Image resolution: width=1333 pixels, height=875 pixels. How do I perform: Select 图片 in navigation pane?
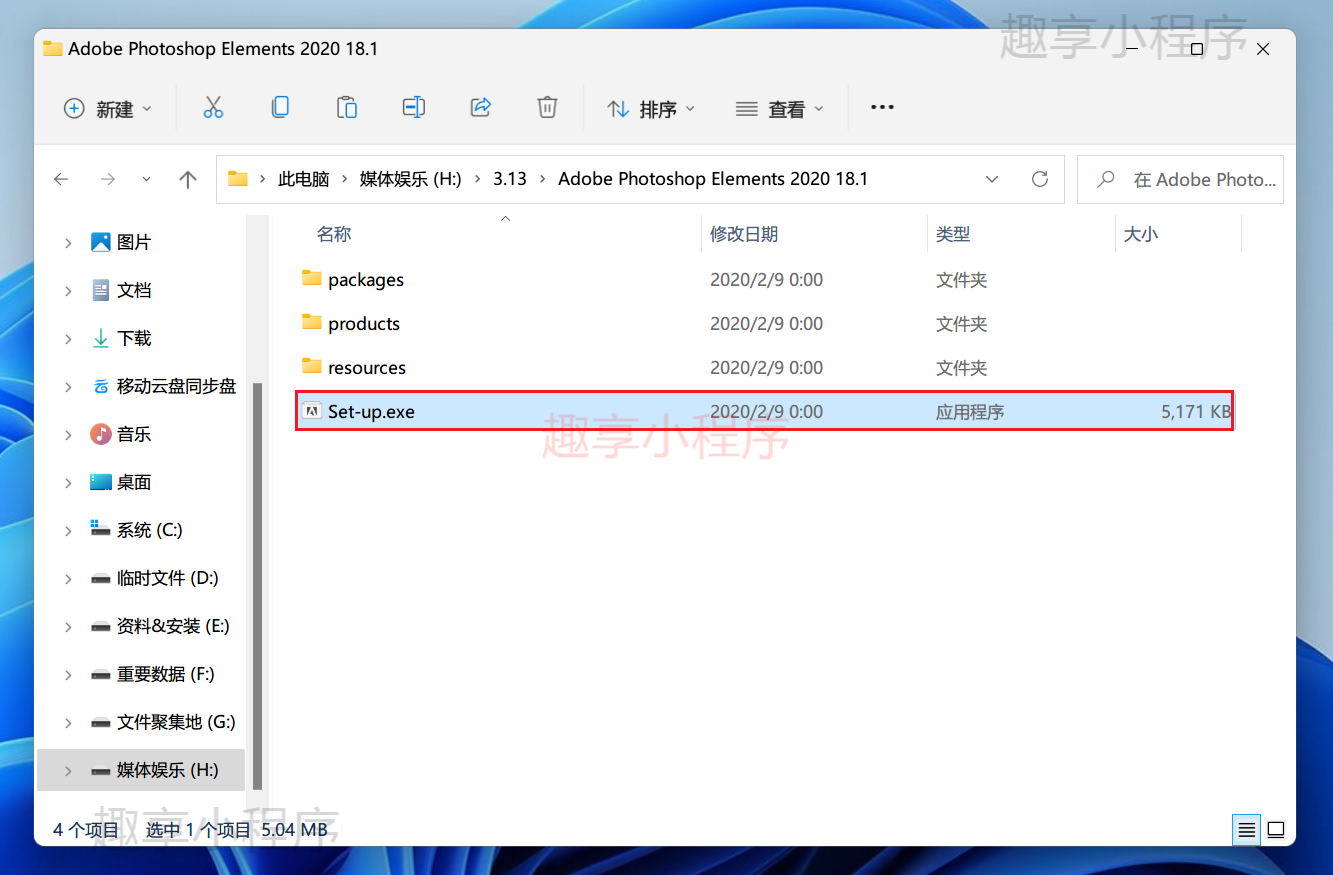(x=134, y=242)
